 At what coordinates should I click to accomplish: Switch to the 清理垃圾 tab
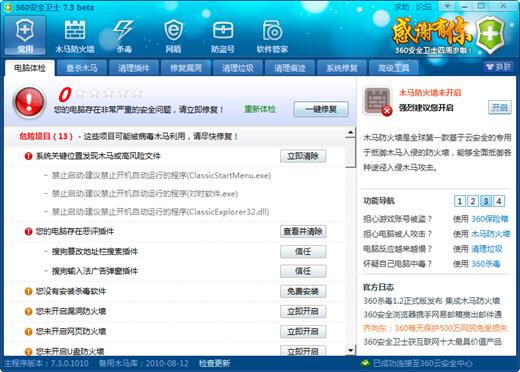pos(238,68)
